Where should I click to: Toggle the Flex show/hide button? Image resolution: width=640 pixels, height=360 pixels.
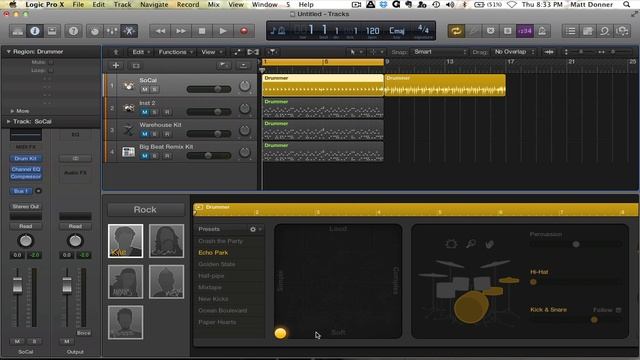click(253, 52)
